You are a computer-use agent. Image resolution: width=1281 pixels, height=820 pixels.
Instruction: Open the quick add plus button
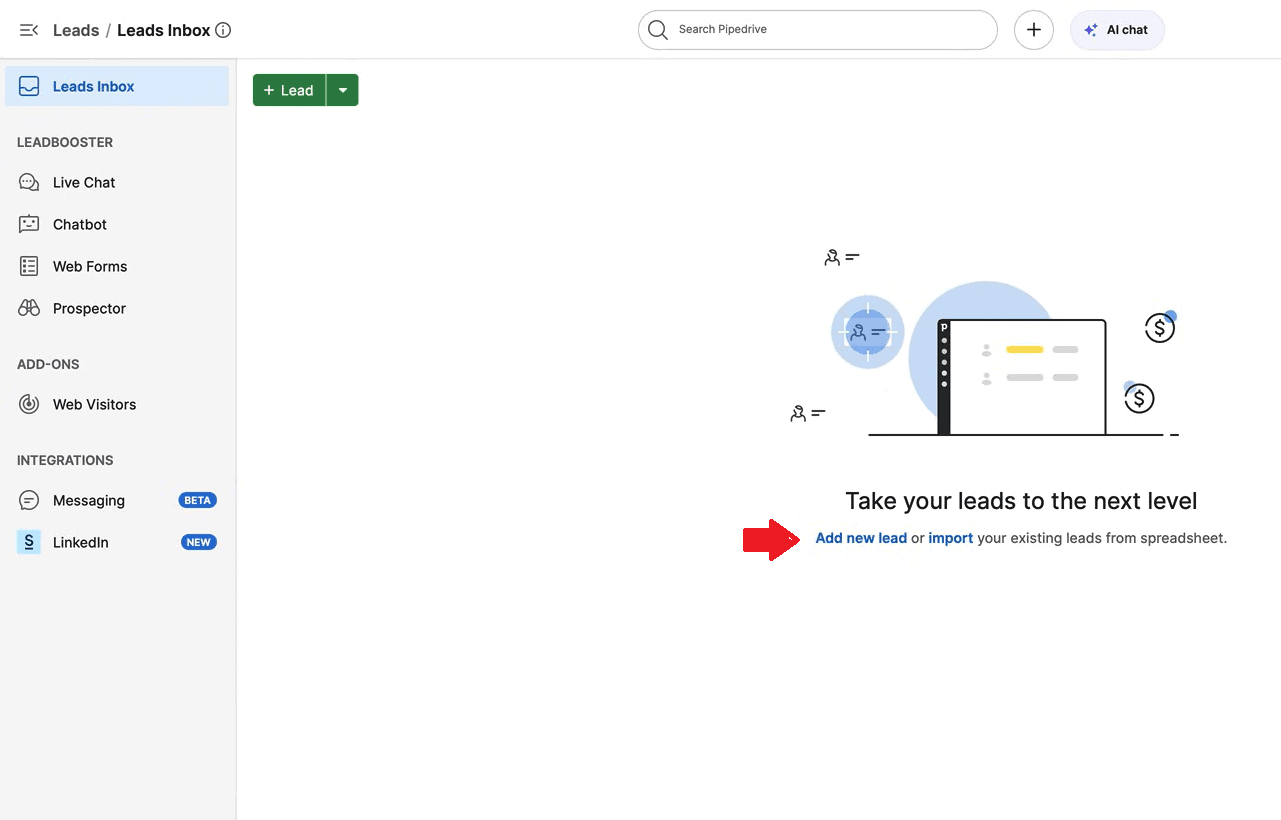[1033, 30]
